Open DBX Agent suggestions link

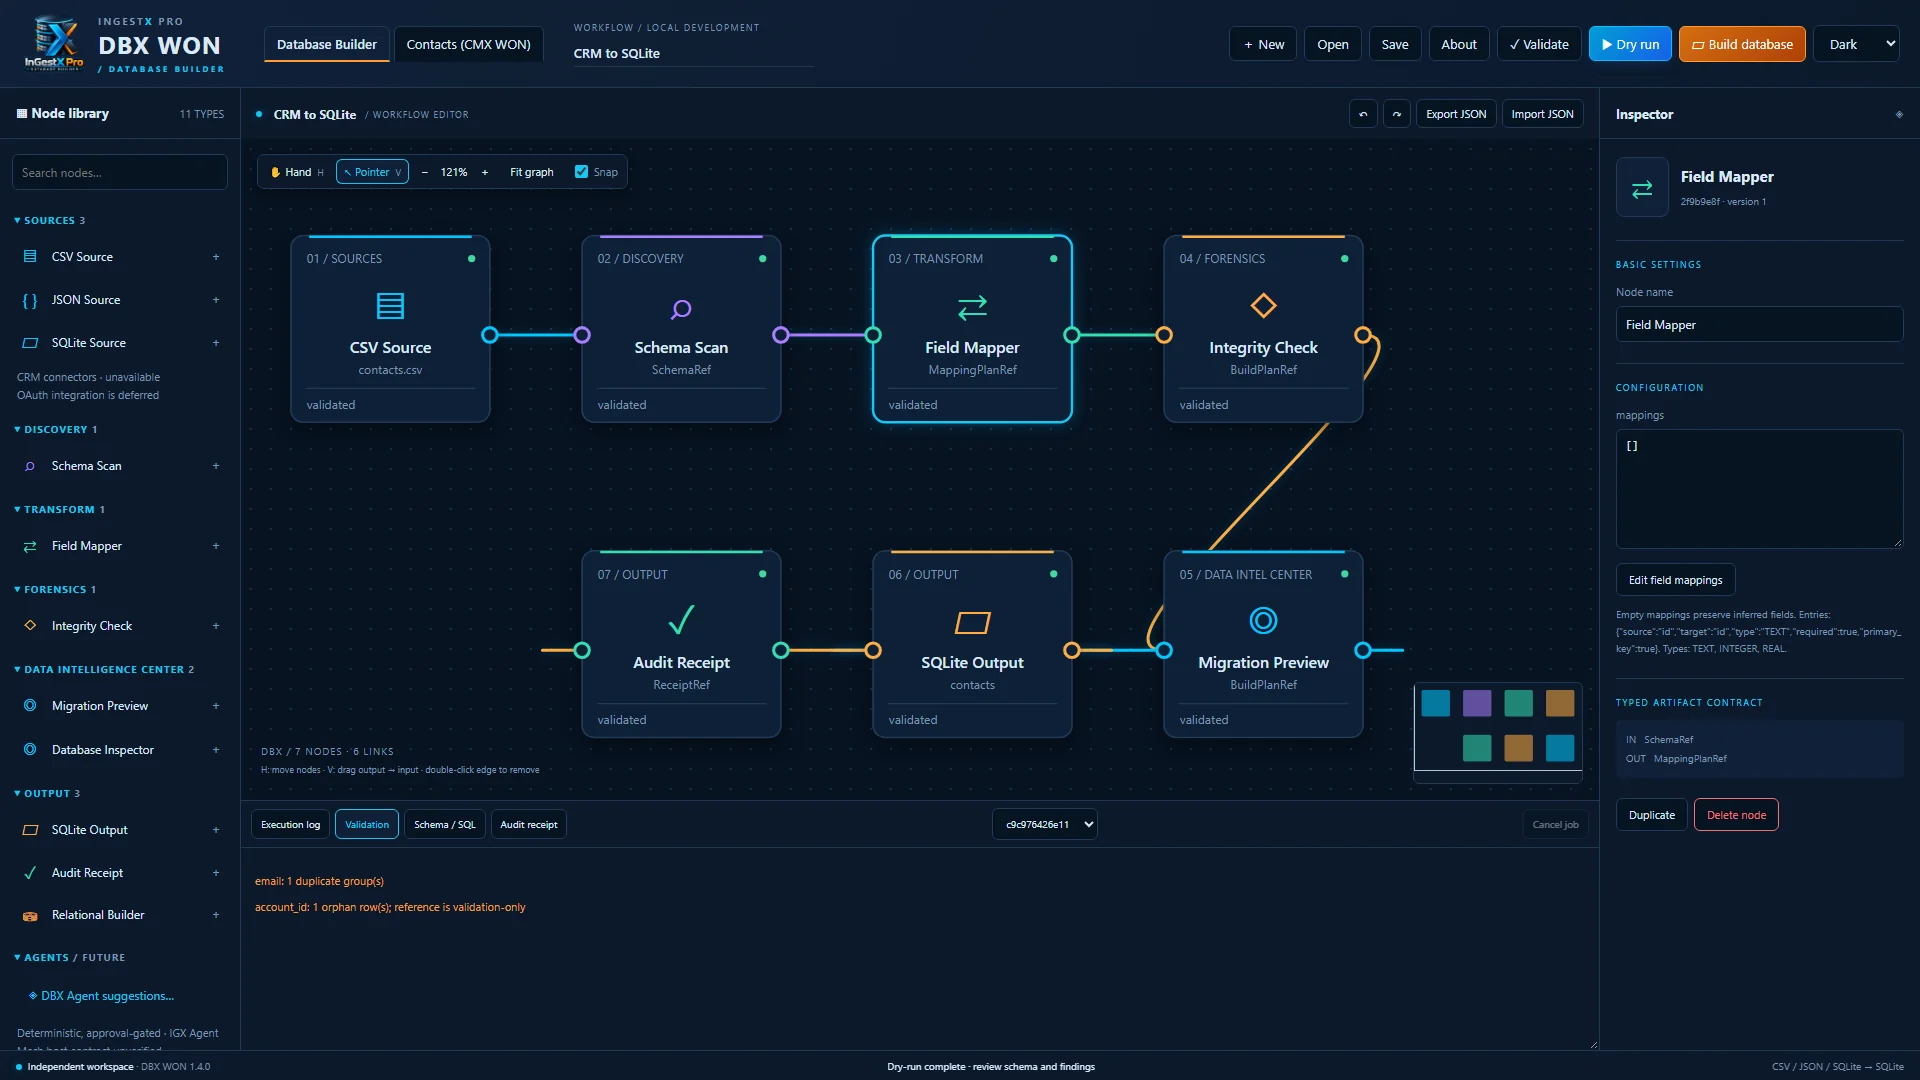pos(101,996)
